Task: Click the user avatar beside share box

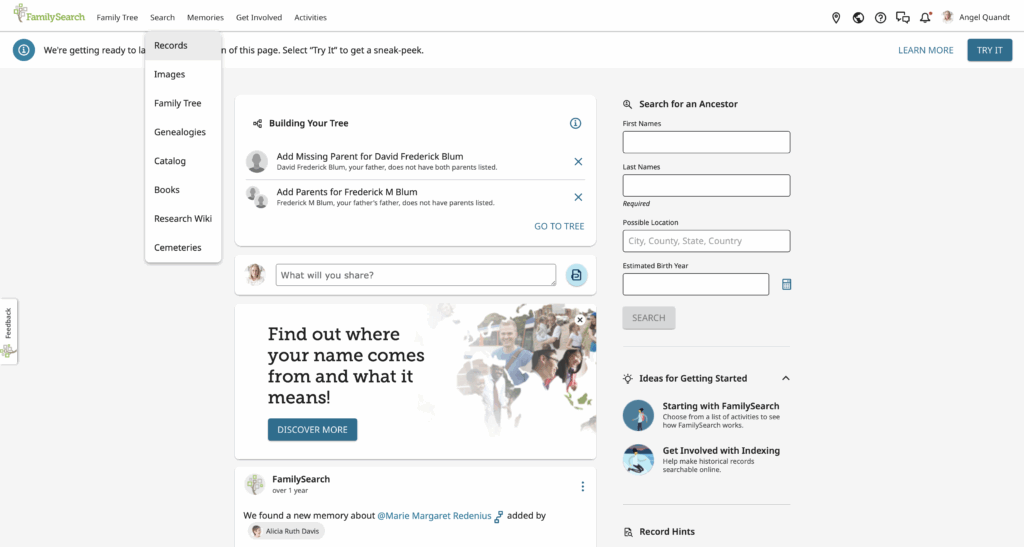Action: coord(255,275)
